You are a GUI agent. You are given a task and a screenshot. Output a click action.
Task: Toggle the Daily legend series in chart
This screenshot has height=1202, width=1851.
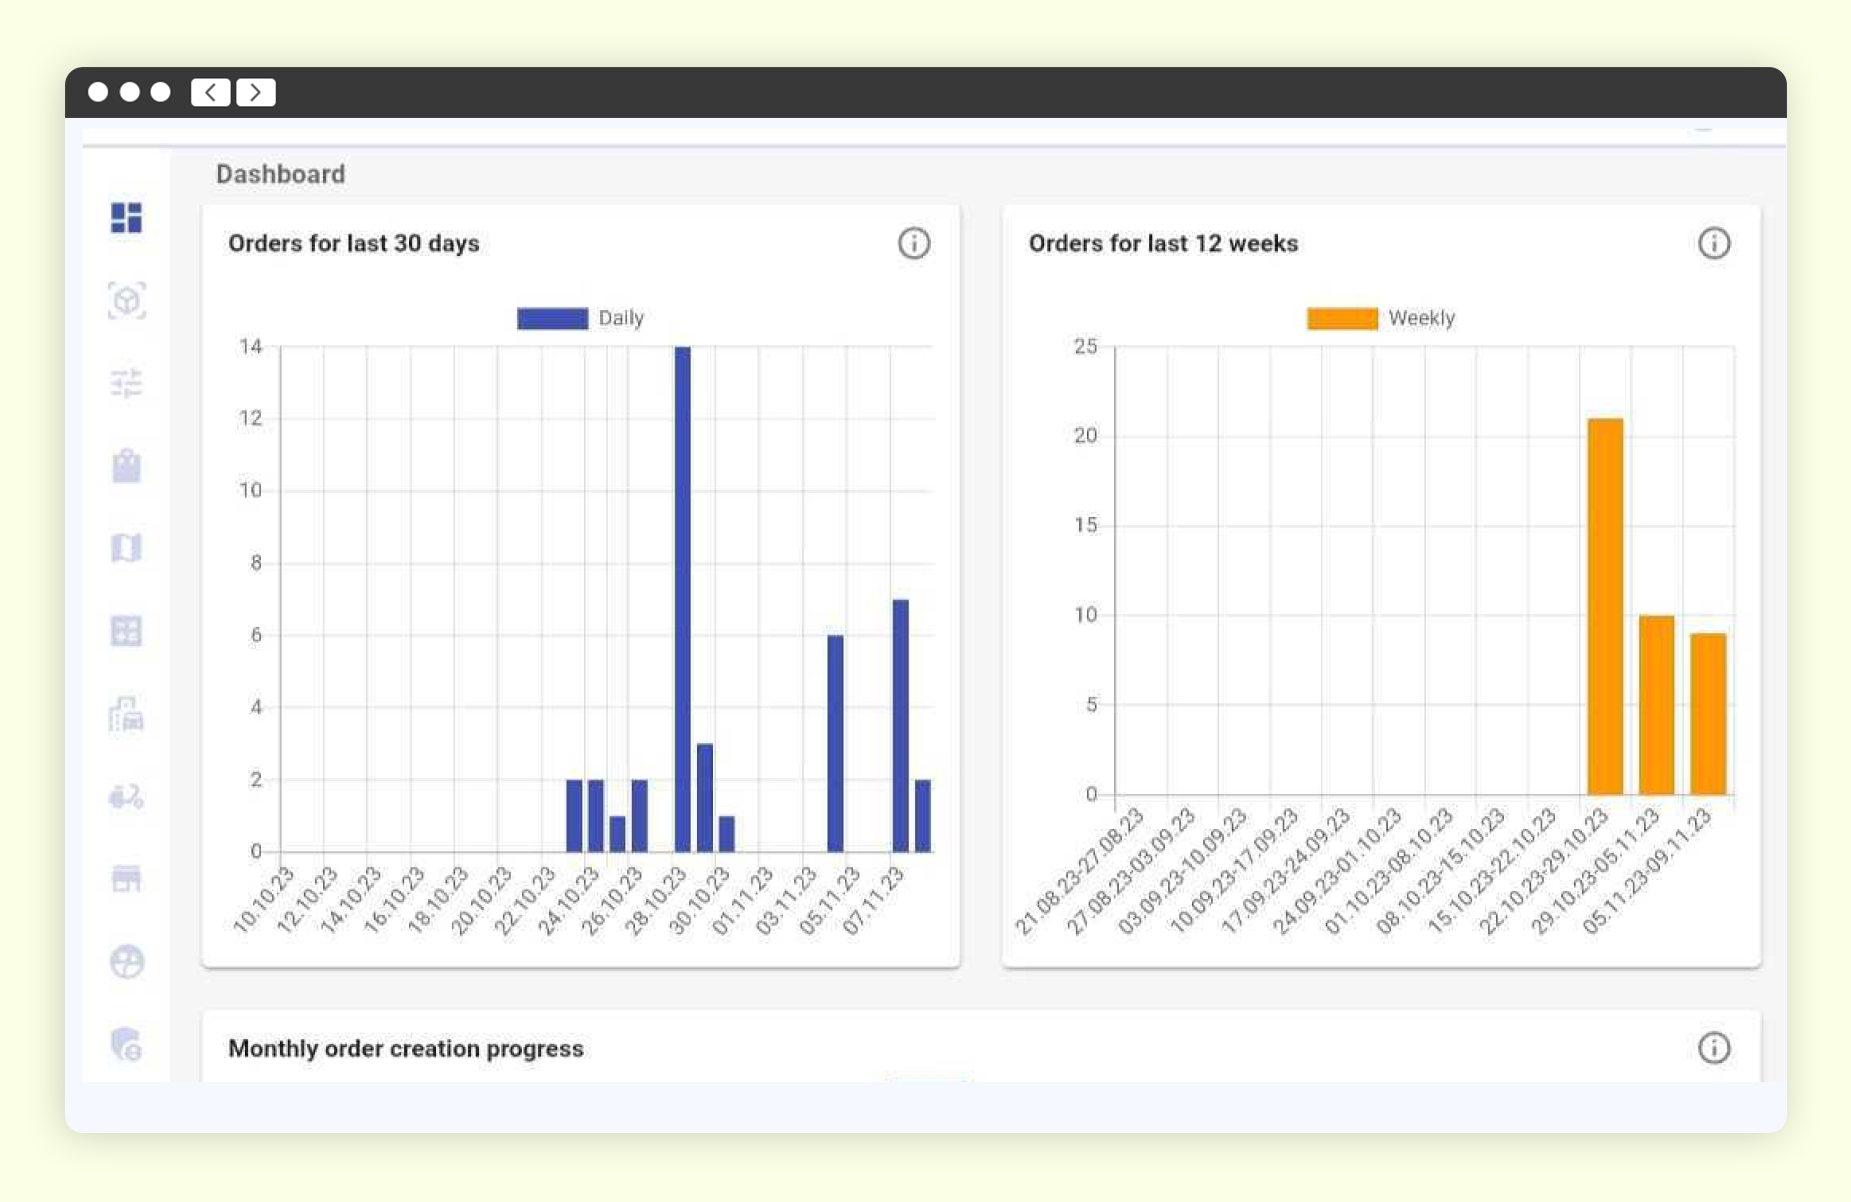580,318
